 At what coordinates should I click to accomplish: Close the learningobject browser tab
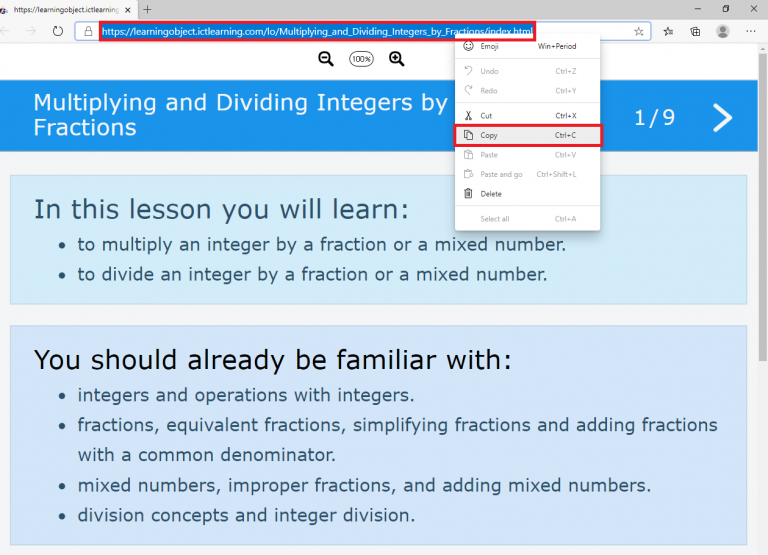pyautogui.click(x=128, y=9)
